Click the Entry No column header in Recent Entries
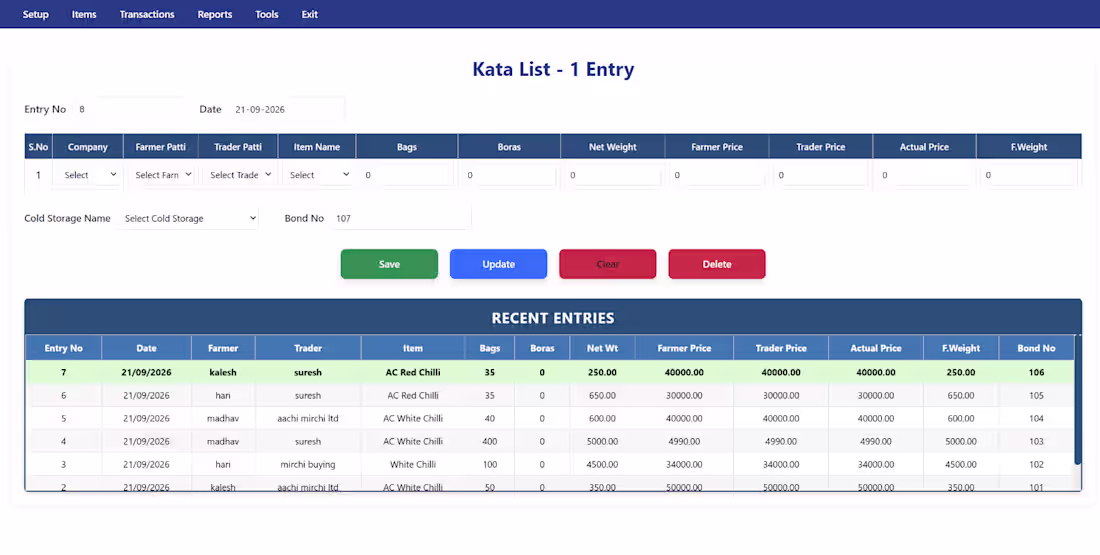The width and height of the screenshot is (1100, 555). [64, 348]
